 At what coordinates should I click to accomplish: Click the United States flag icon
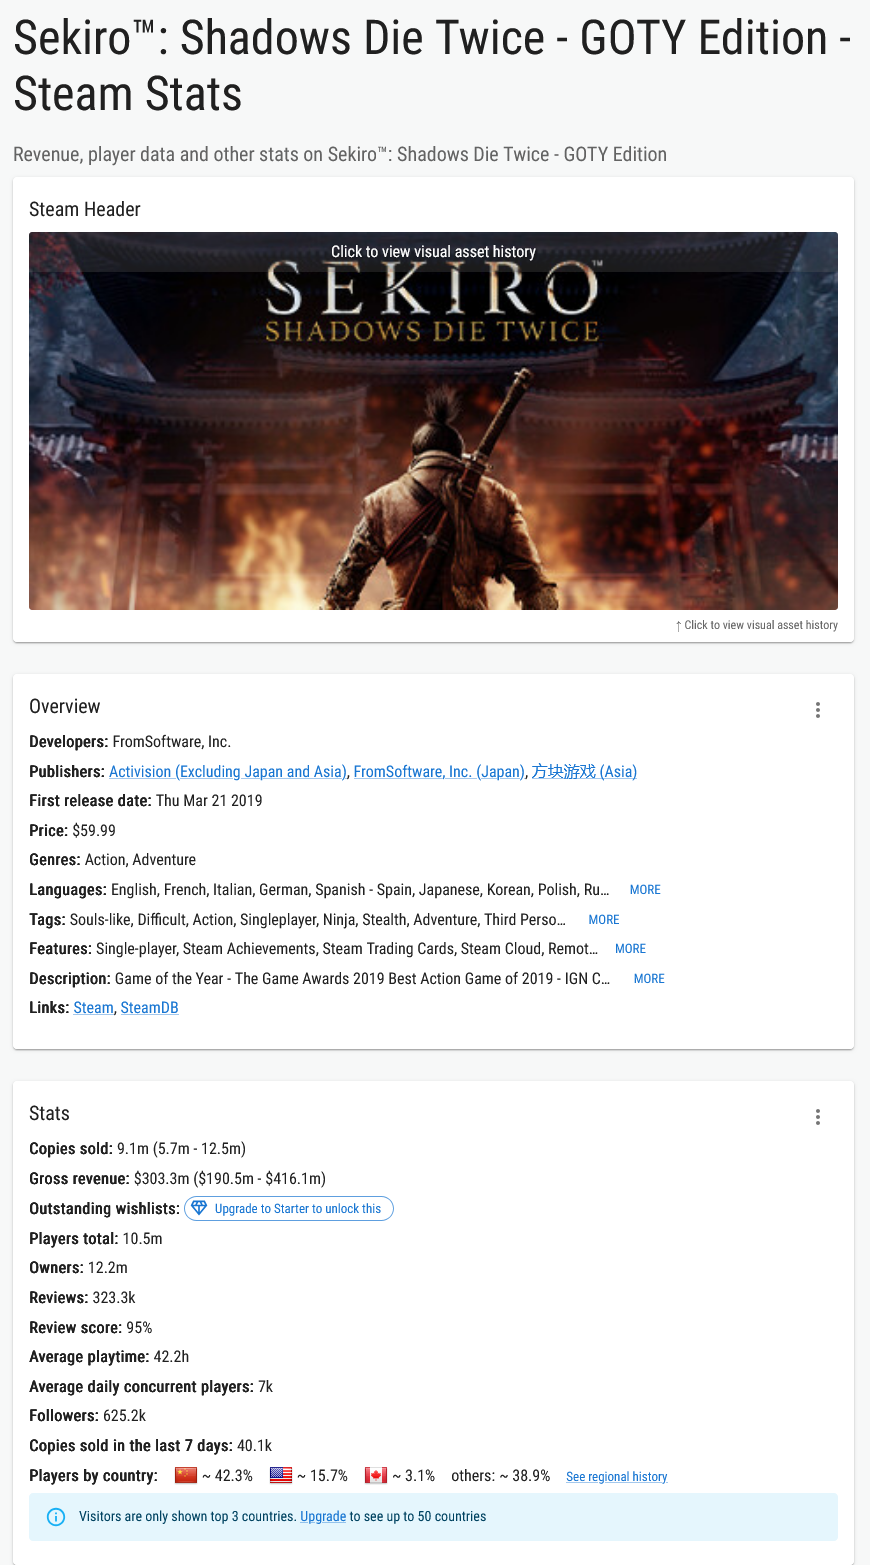coord(281,1475)
